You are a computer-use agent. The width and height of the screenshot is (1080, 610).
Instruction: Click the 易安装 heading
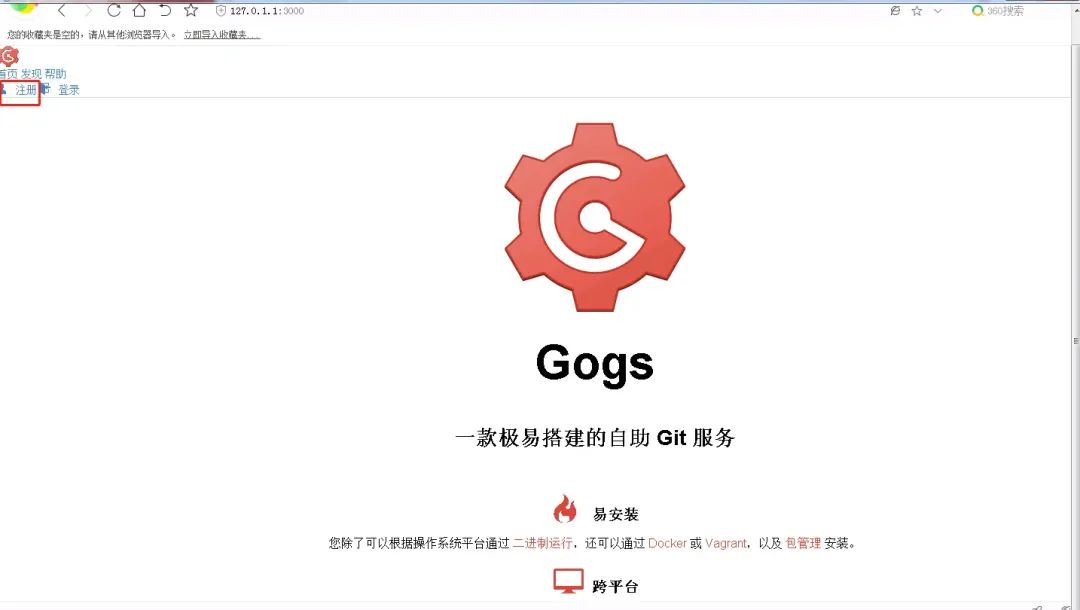615,514
